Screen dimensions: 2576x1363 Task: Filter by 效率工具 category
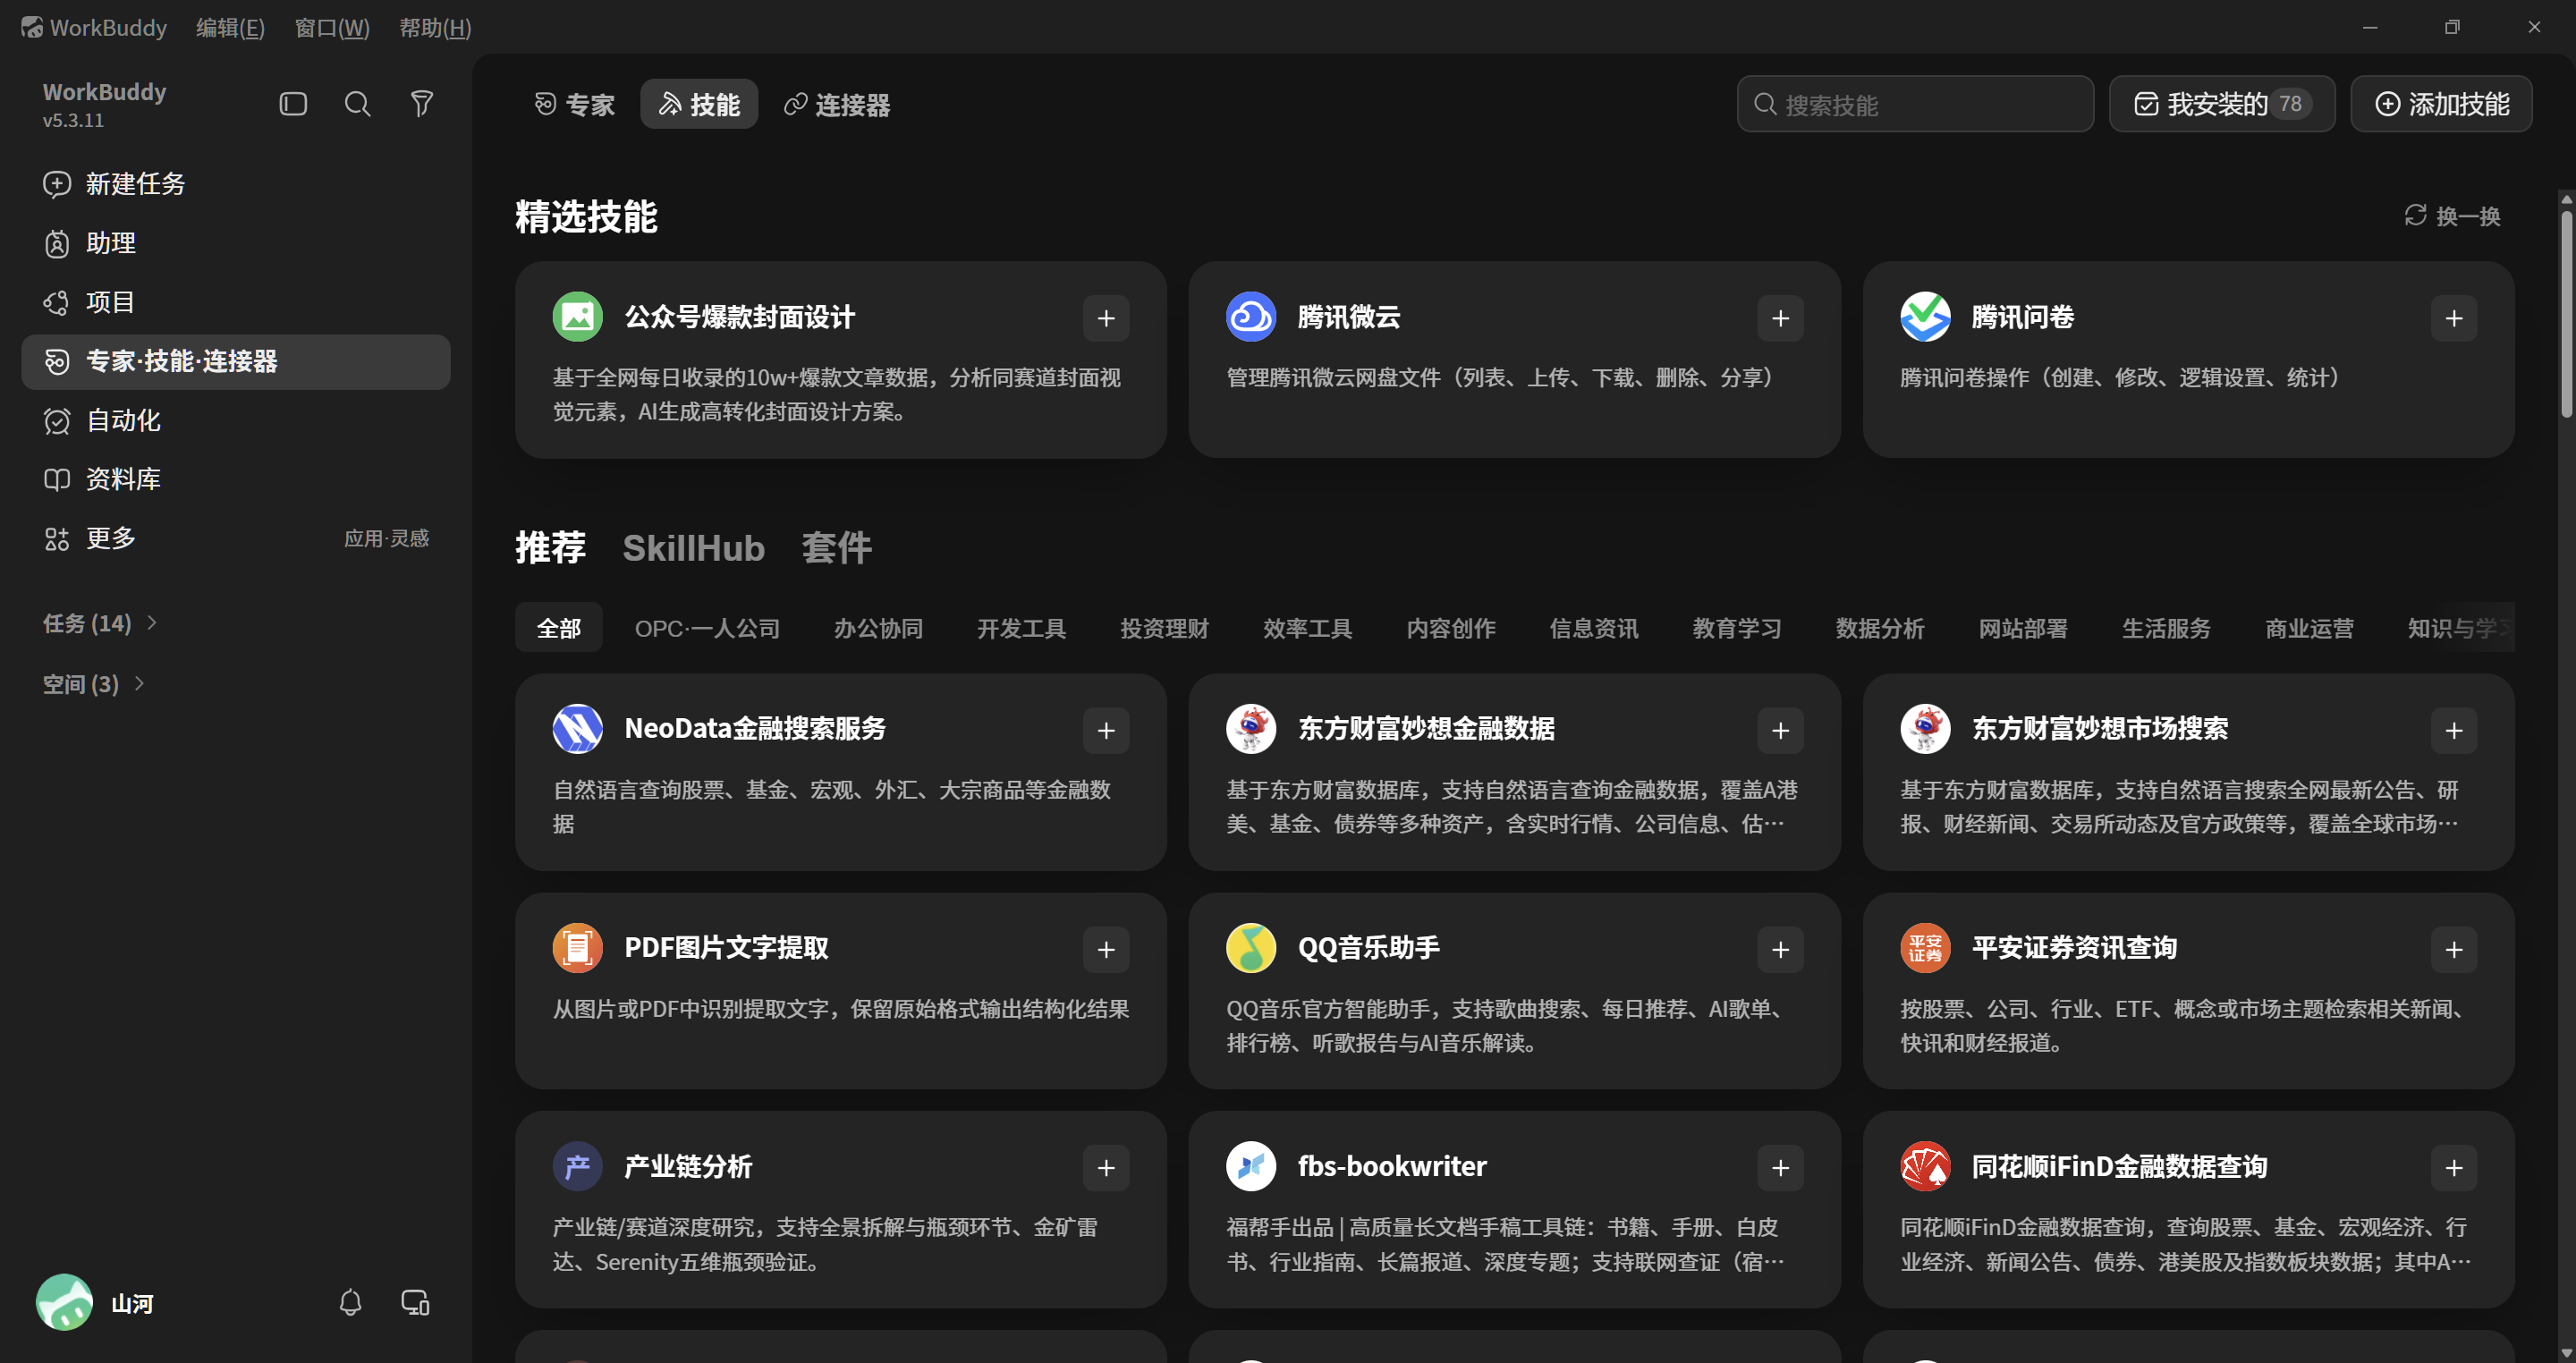(x=1307, y=628)
